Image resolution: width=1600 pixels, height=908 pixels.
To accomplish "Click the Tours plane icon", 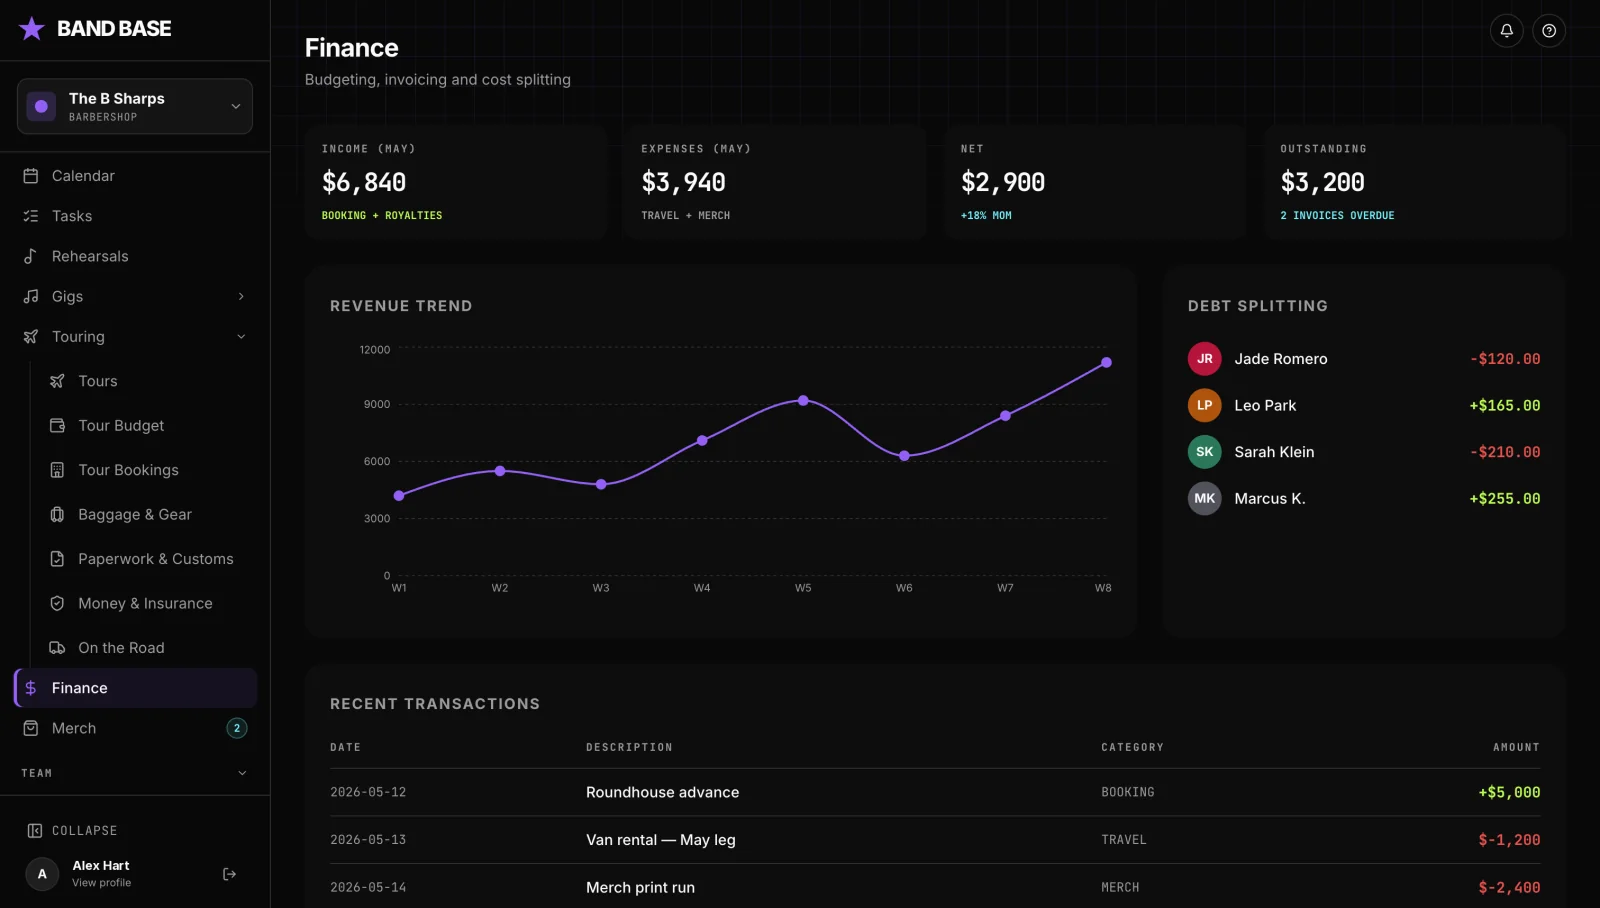I will point(57,381).
